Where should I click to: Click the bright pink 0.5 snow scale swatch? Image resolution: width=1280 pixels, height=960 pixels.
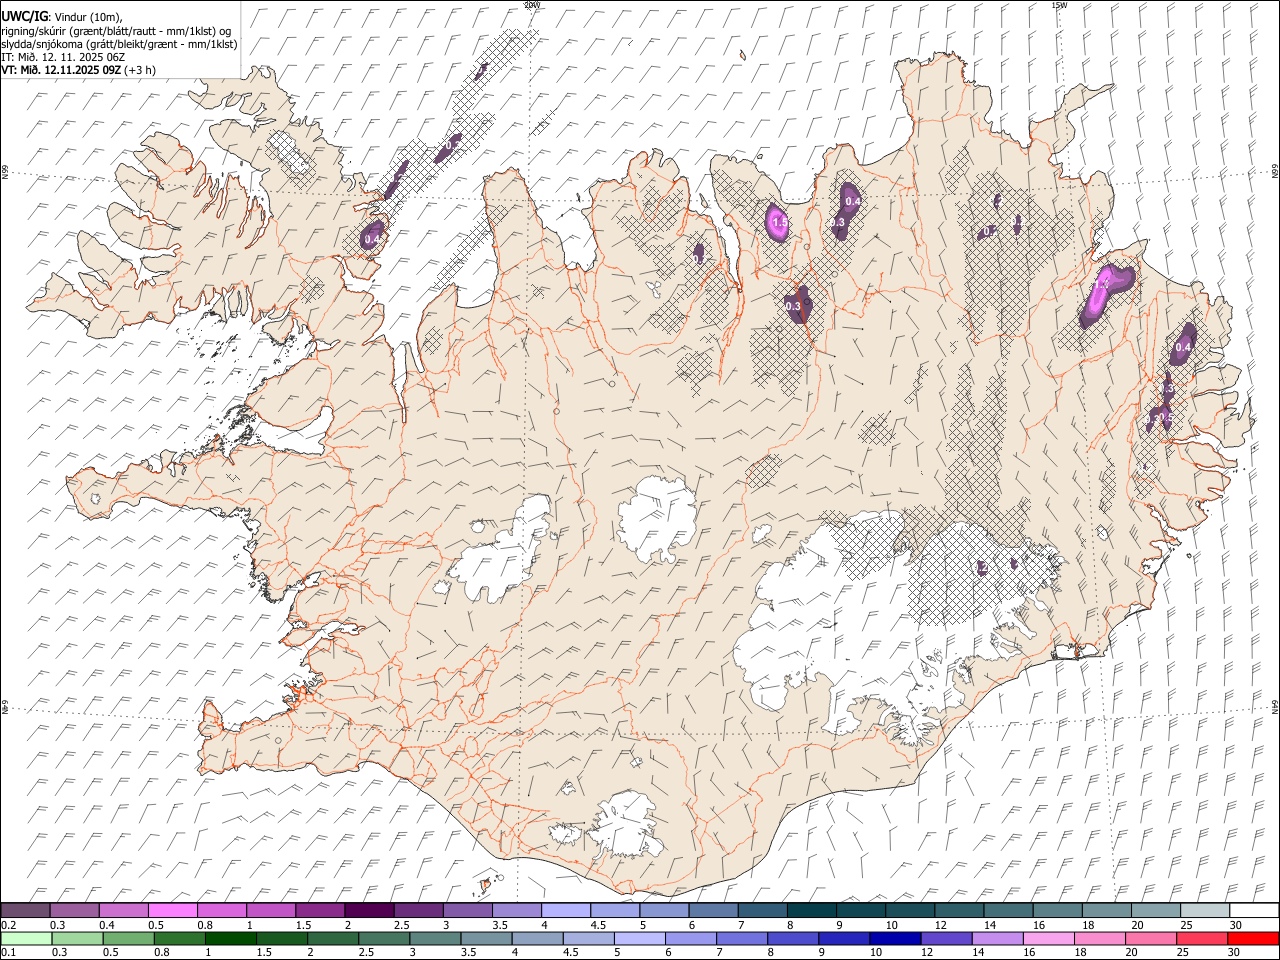click(x=172, y=910)
